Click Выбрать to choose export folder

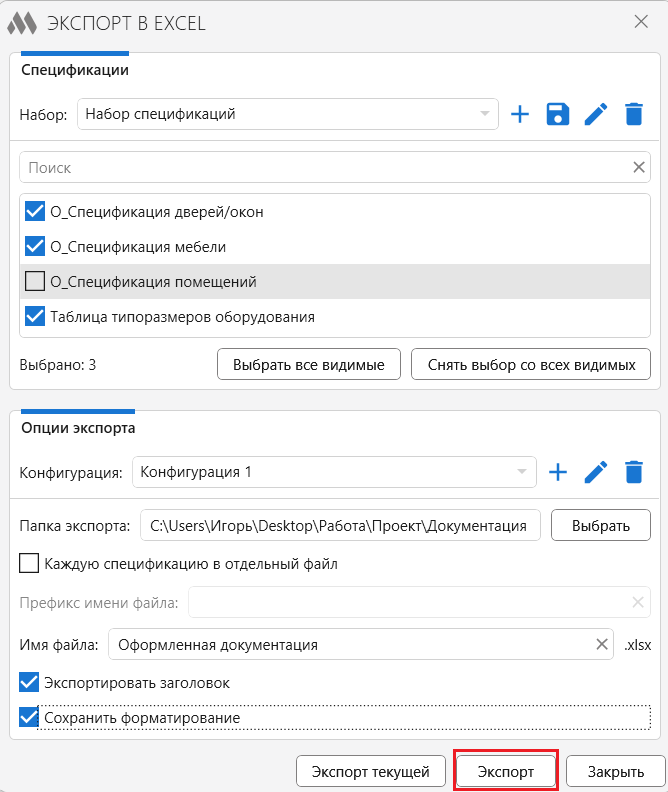(601, 525)
